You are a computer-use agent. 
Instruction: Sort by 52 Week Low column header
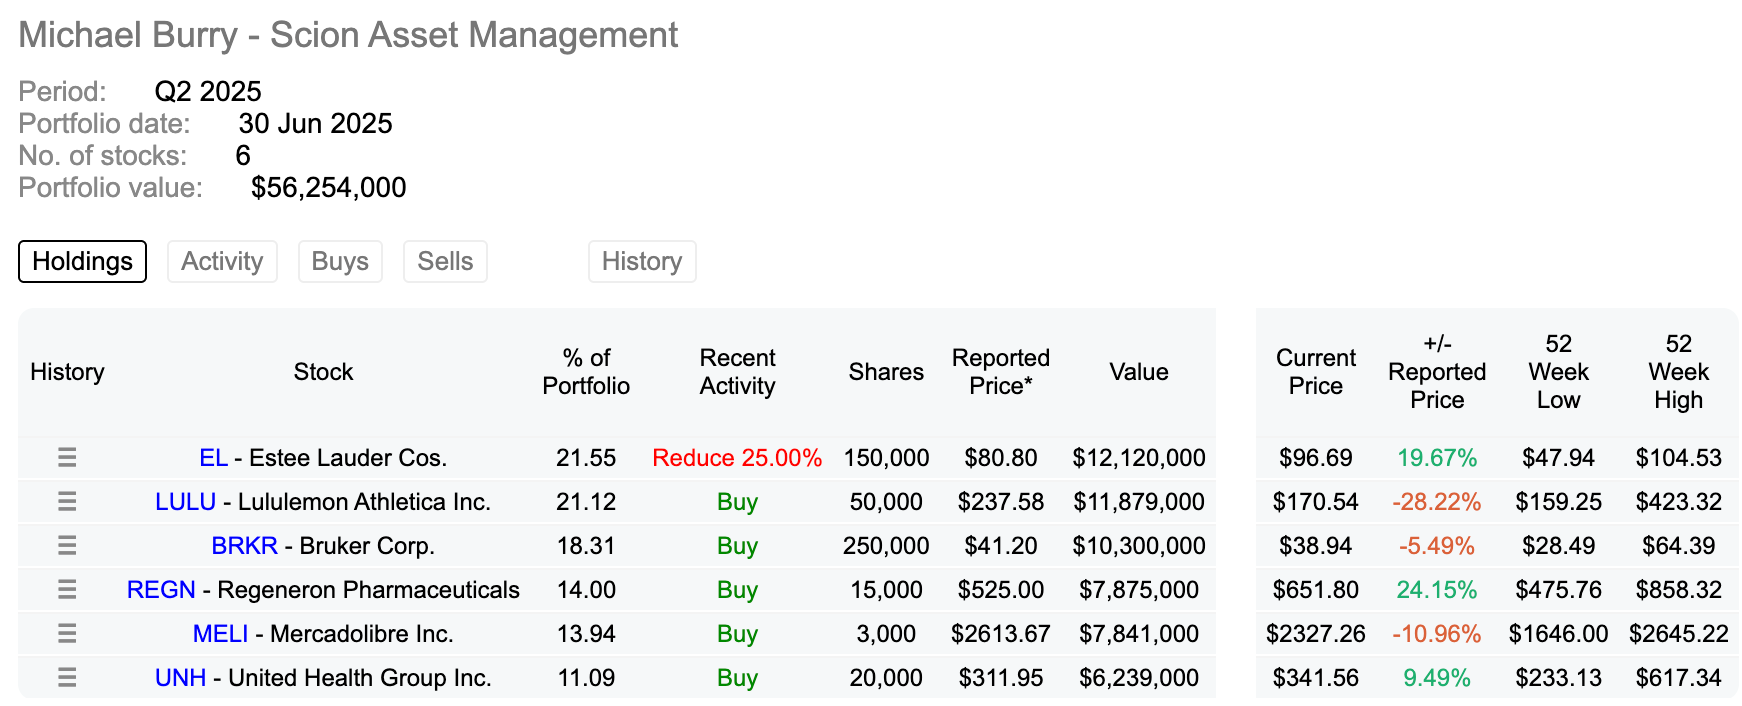coord(1558,372)
